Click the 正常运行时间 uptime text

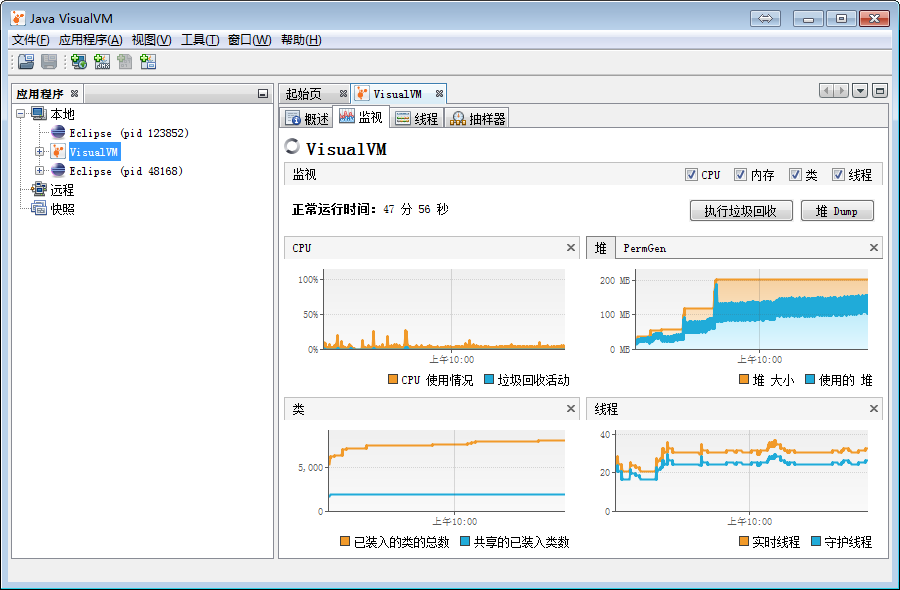(x=370, y=209)
